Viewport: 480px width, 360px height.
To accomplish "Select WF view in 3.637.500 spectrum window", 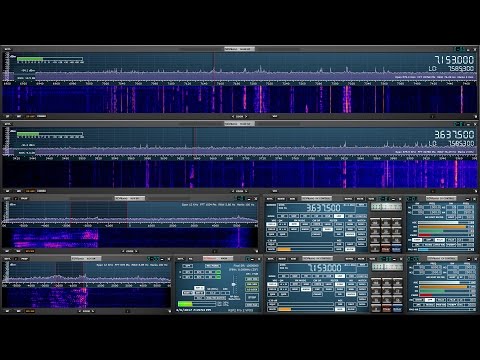I will point(19,191).
